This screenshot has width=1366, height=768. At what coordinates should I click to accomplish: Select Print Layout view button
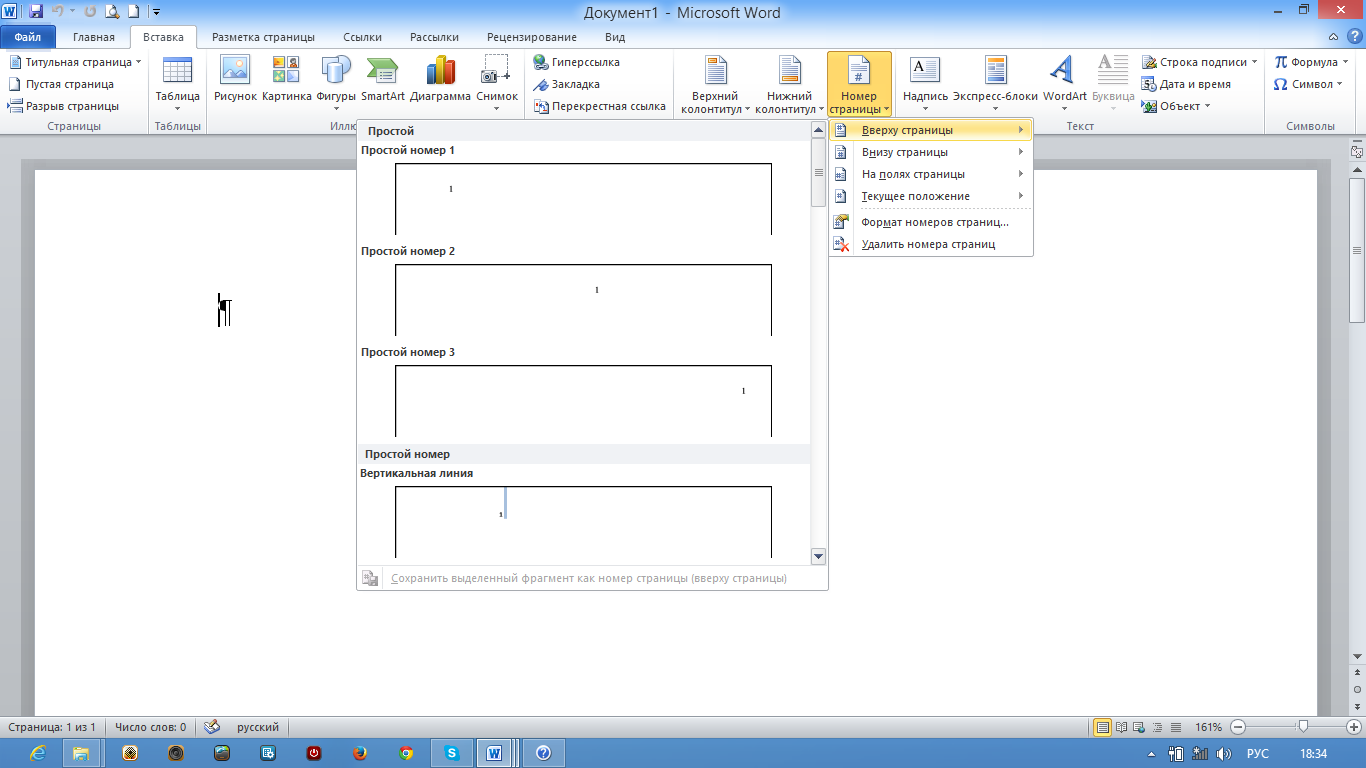coord(1103,727)
